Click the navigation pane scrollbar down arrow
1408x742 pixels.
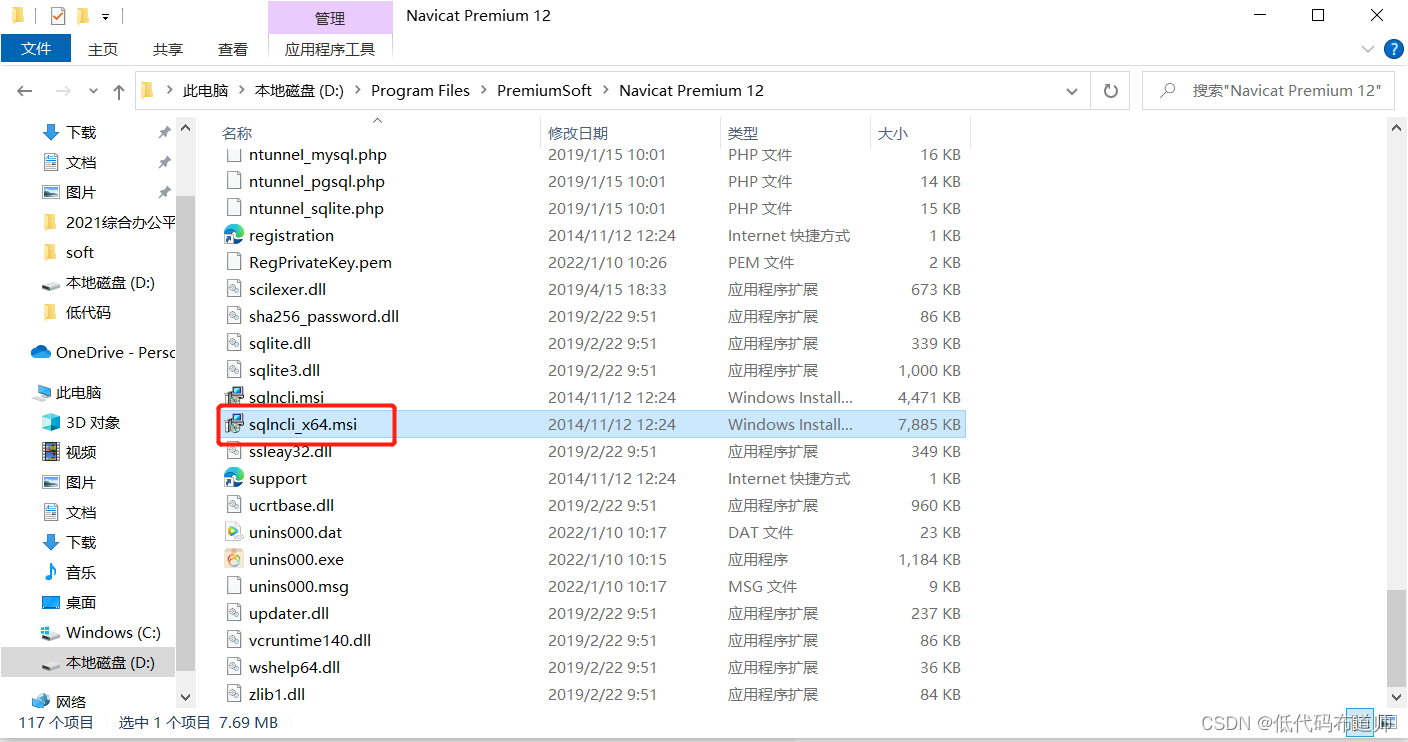click(186, 697)
